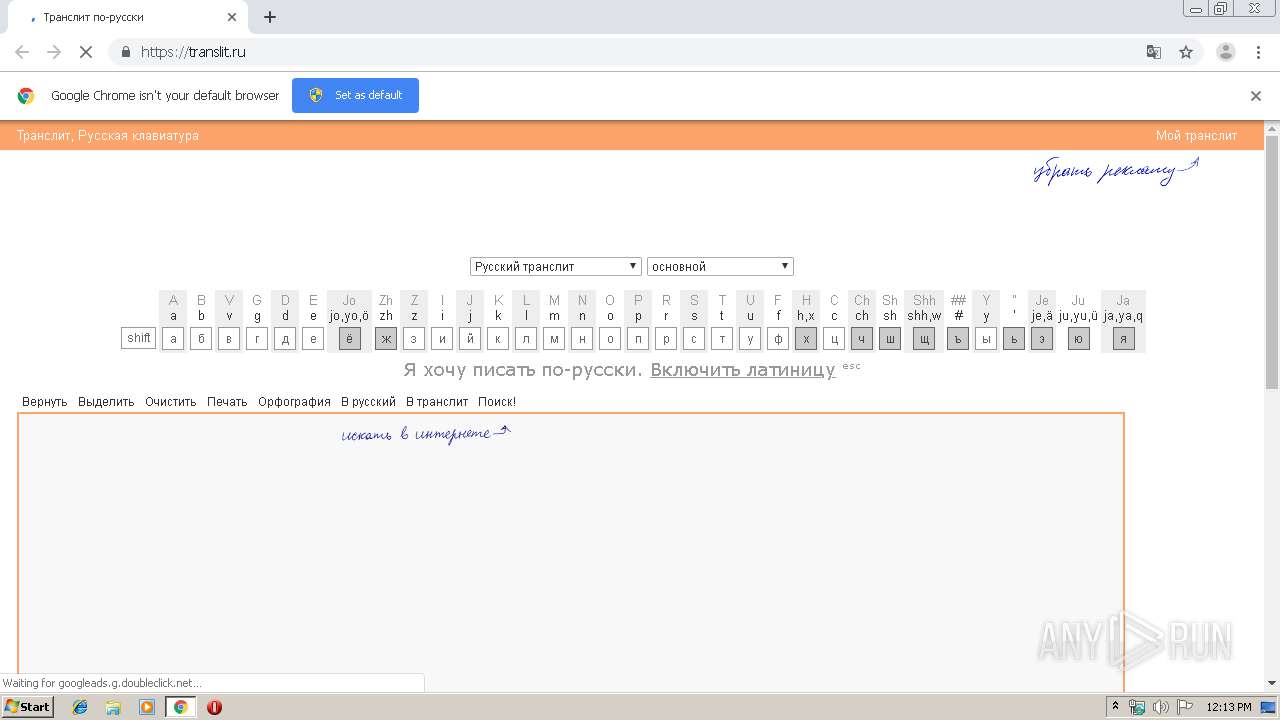
Task: Click 'Очистить' to clear the text
Action: click(x=170, y=402)
